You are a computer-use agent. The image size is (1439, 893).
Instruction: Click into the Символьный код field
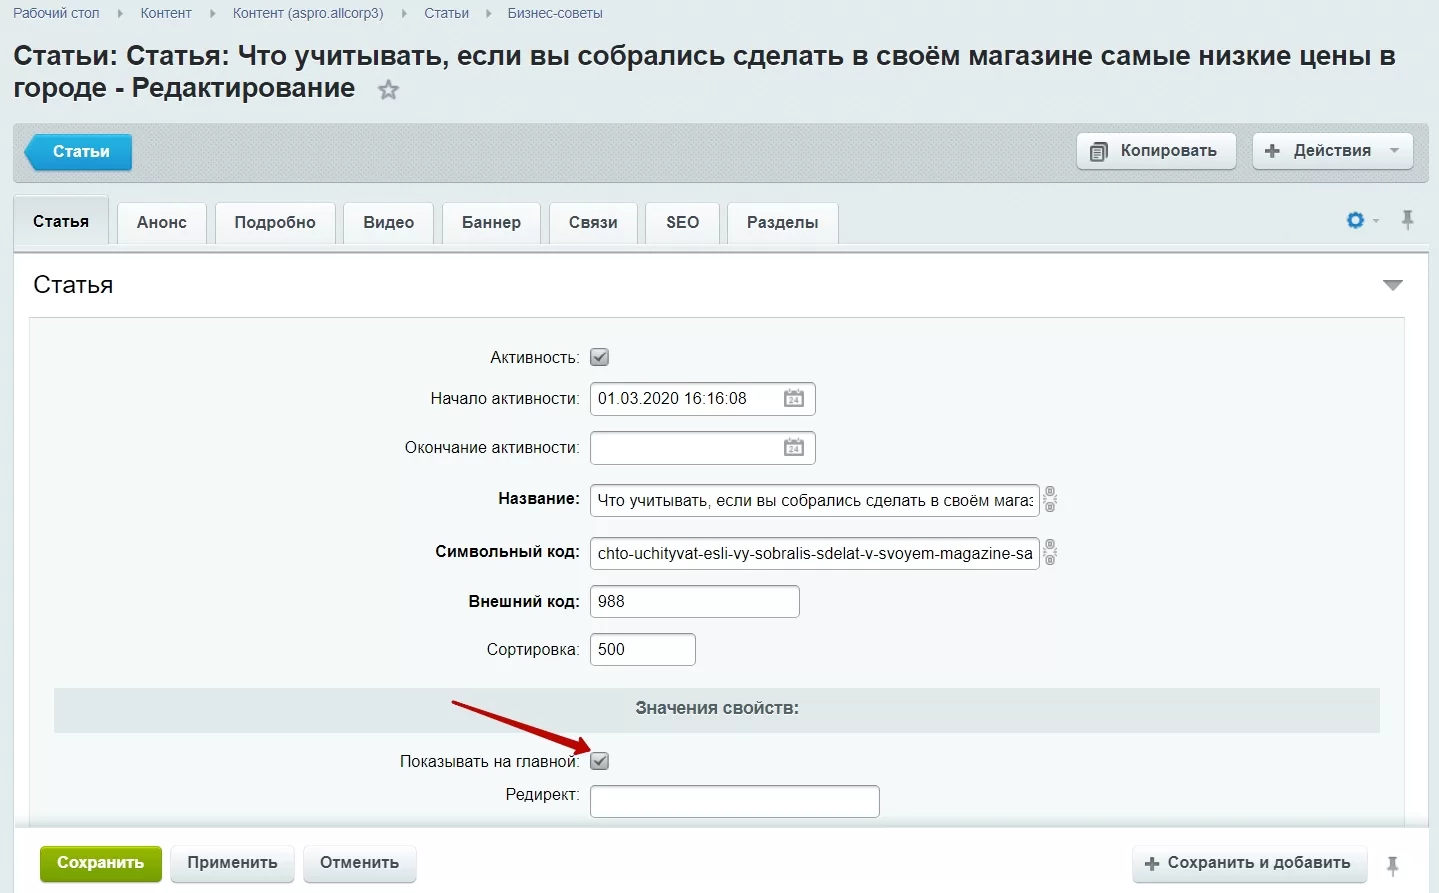tap(815, 553)
